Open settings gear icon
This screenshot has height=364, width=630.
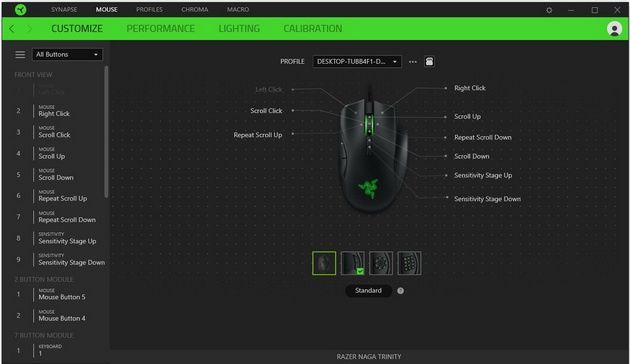coord(549,10)
